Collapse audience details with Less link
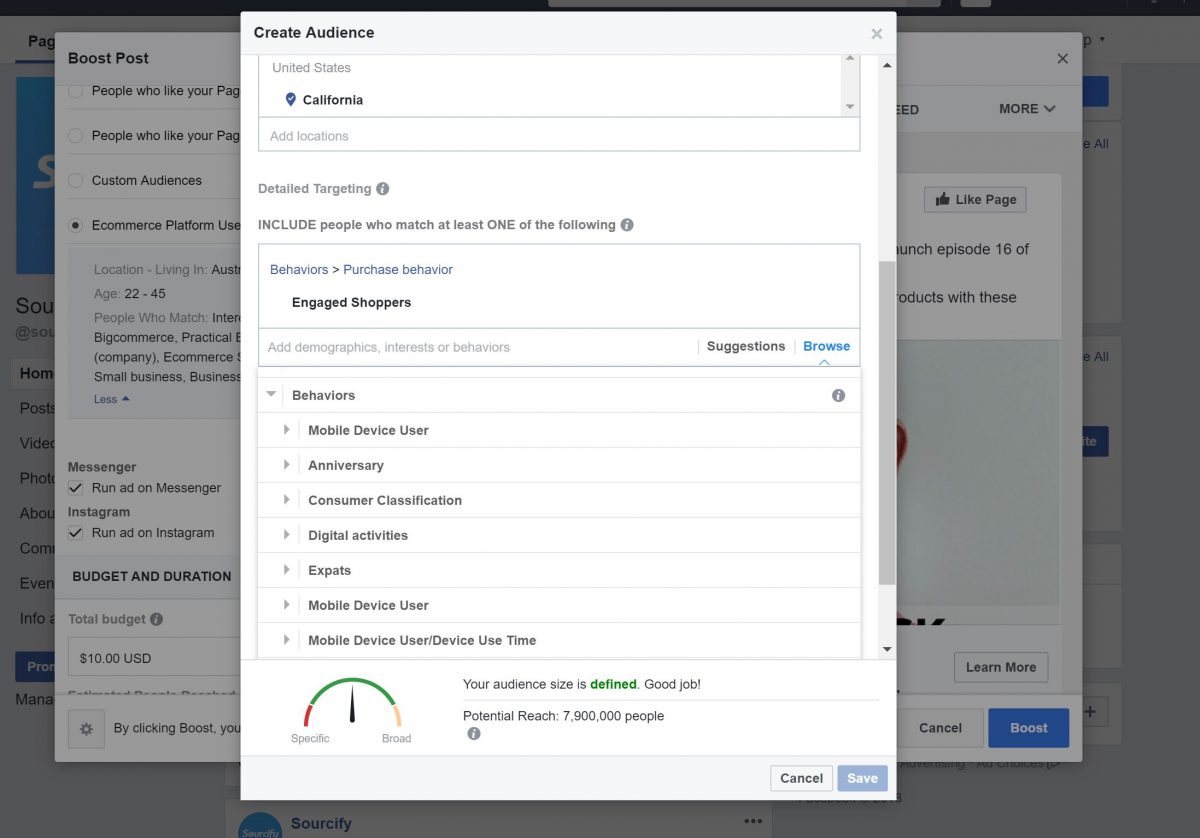Image resolution: width=1200 pixels, height=838 pixels. (x=112, y=399)
